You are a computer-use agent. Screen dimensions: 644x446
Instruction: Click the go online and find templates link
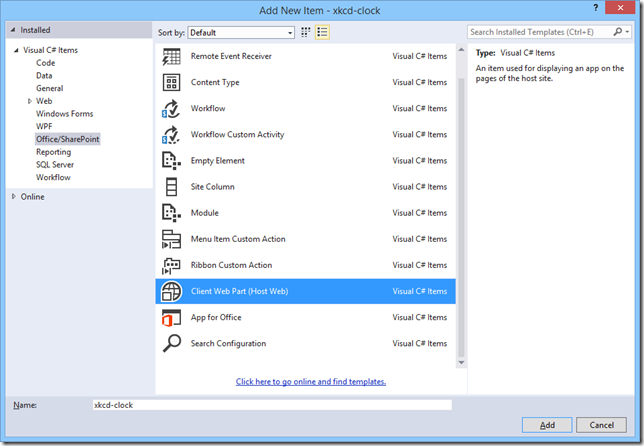point(310,381)
